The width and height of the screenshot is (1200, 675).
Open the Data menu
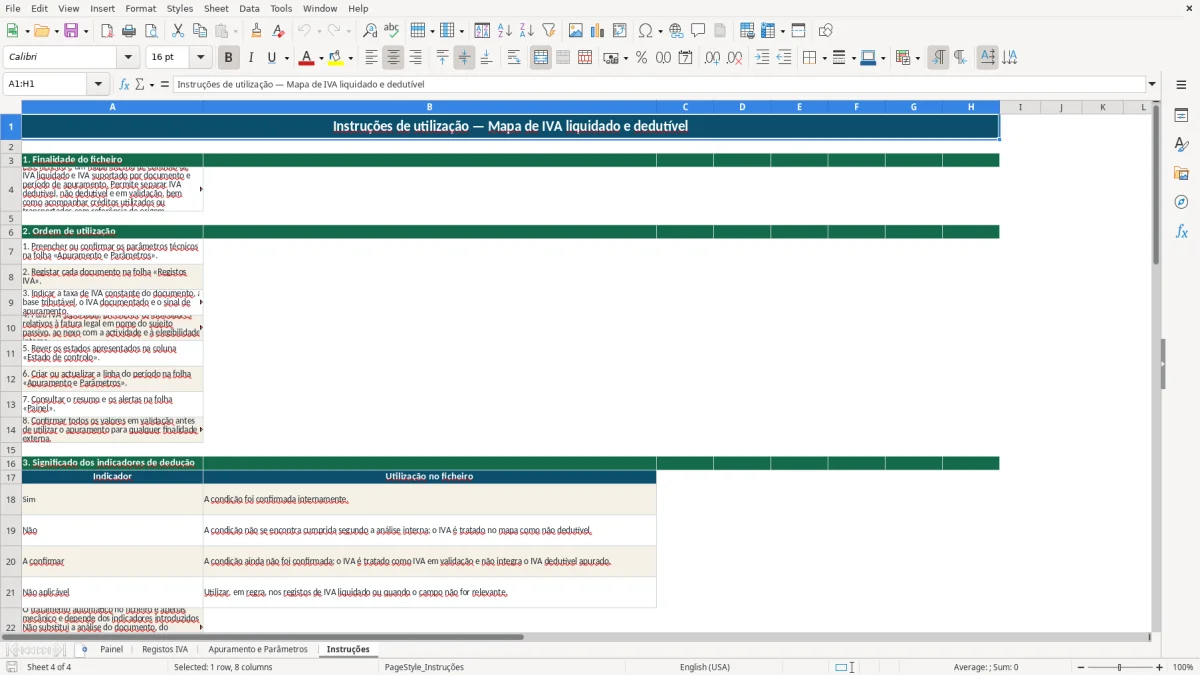click(249, 8)
